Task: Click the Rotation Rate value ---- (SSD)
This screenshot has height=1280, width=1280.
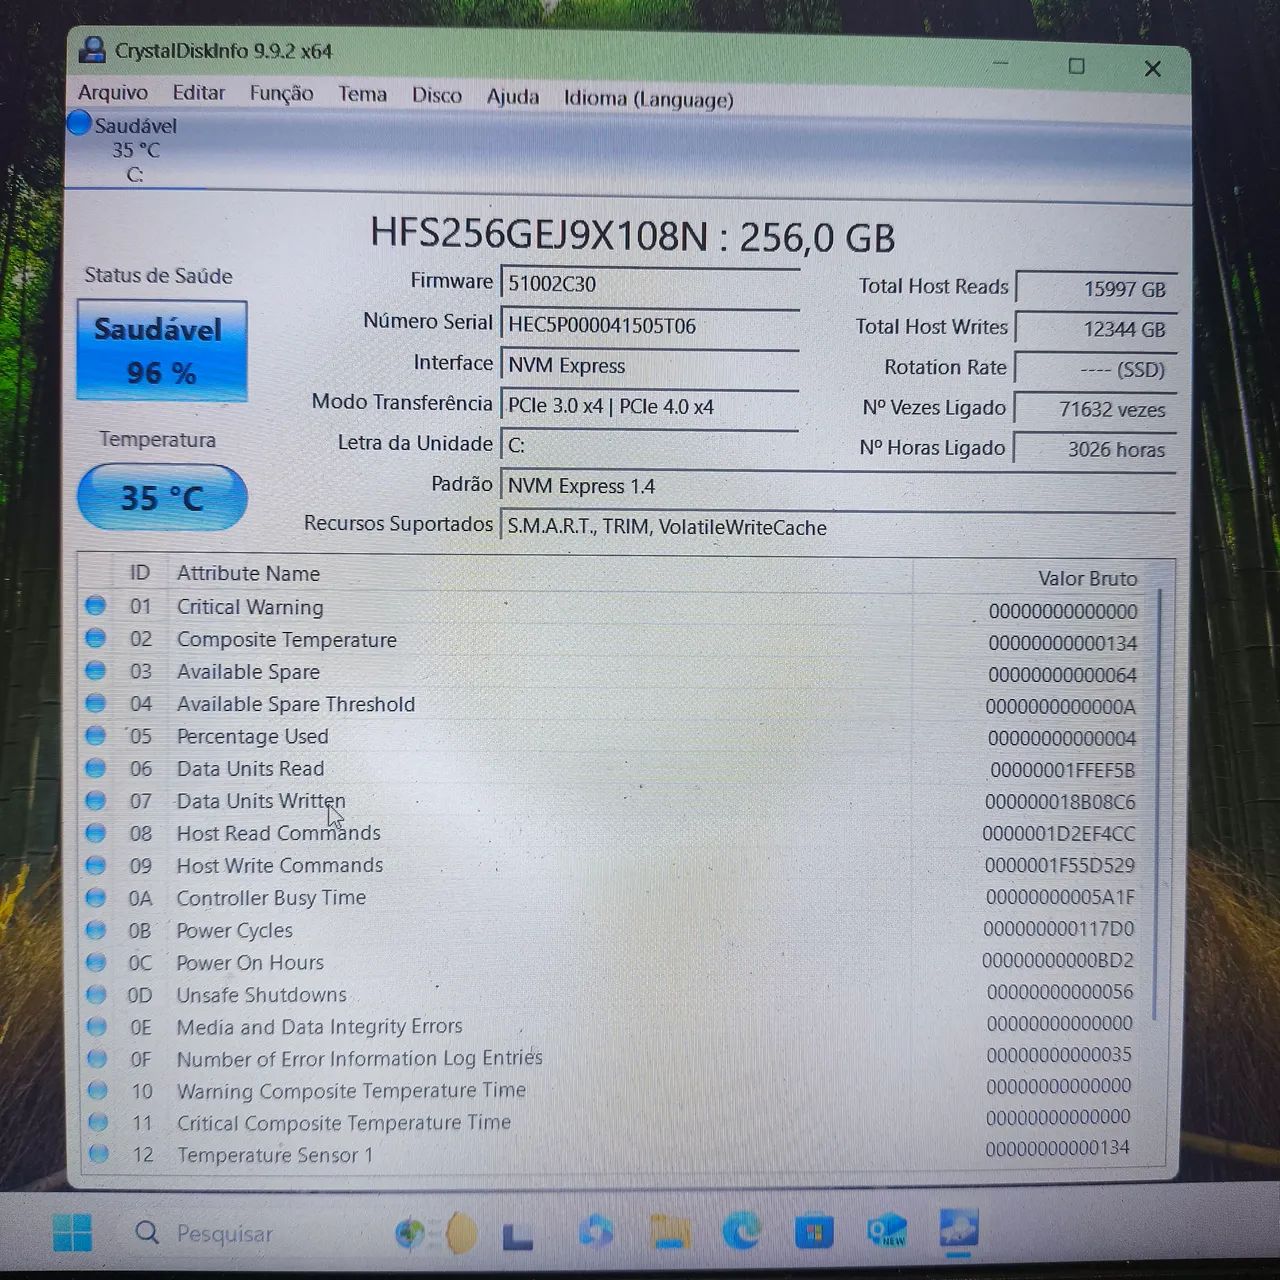Action: coord(1096,369)
